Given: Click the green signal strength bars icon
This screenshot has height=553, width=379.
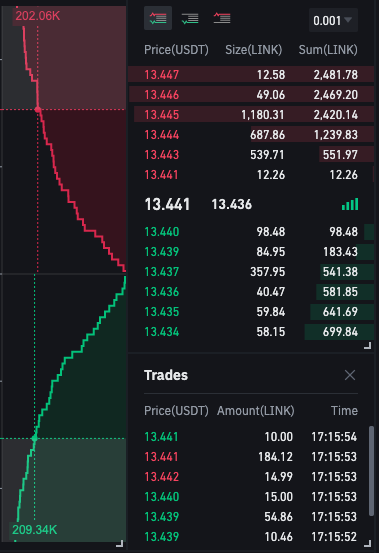Looking at the screenshot, I should (350, 204).
